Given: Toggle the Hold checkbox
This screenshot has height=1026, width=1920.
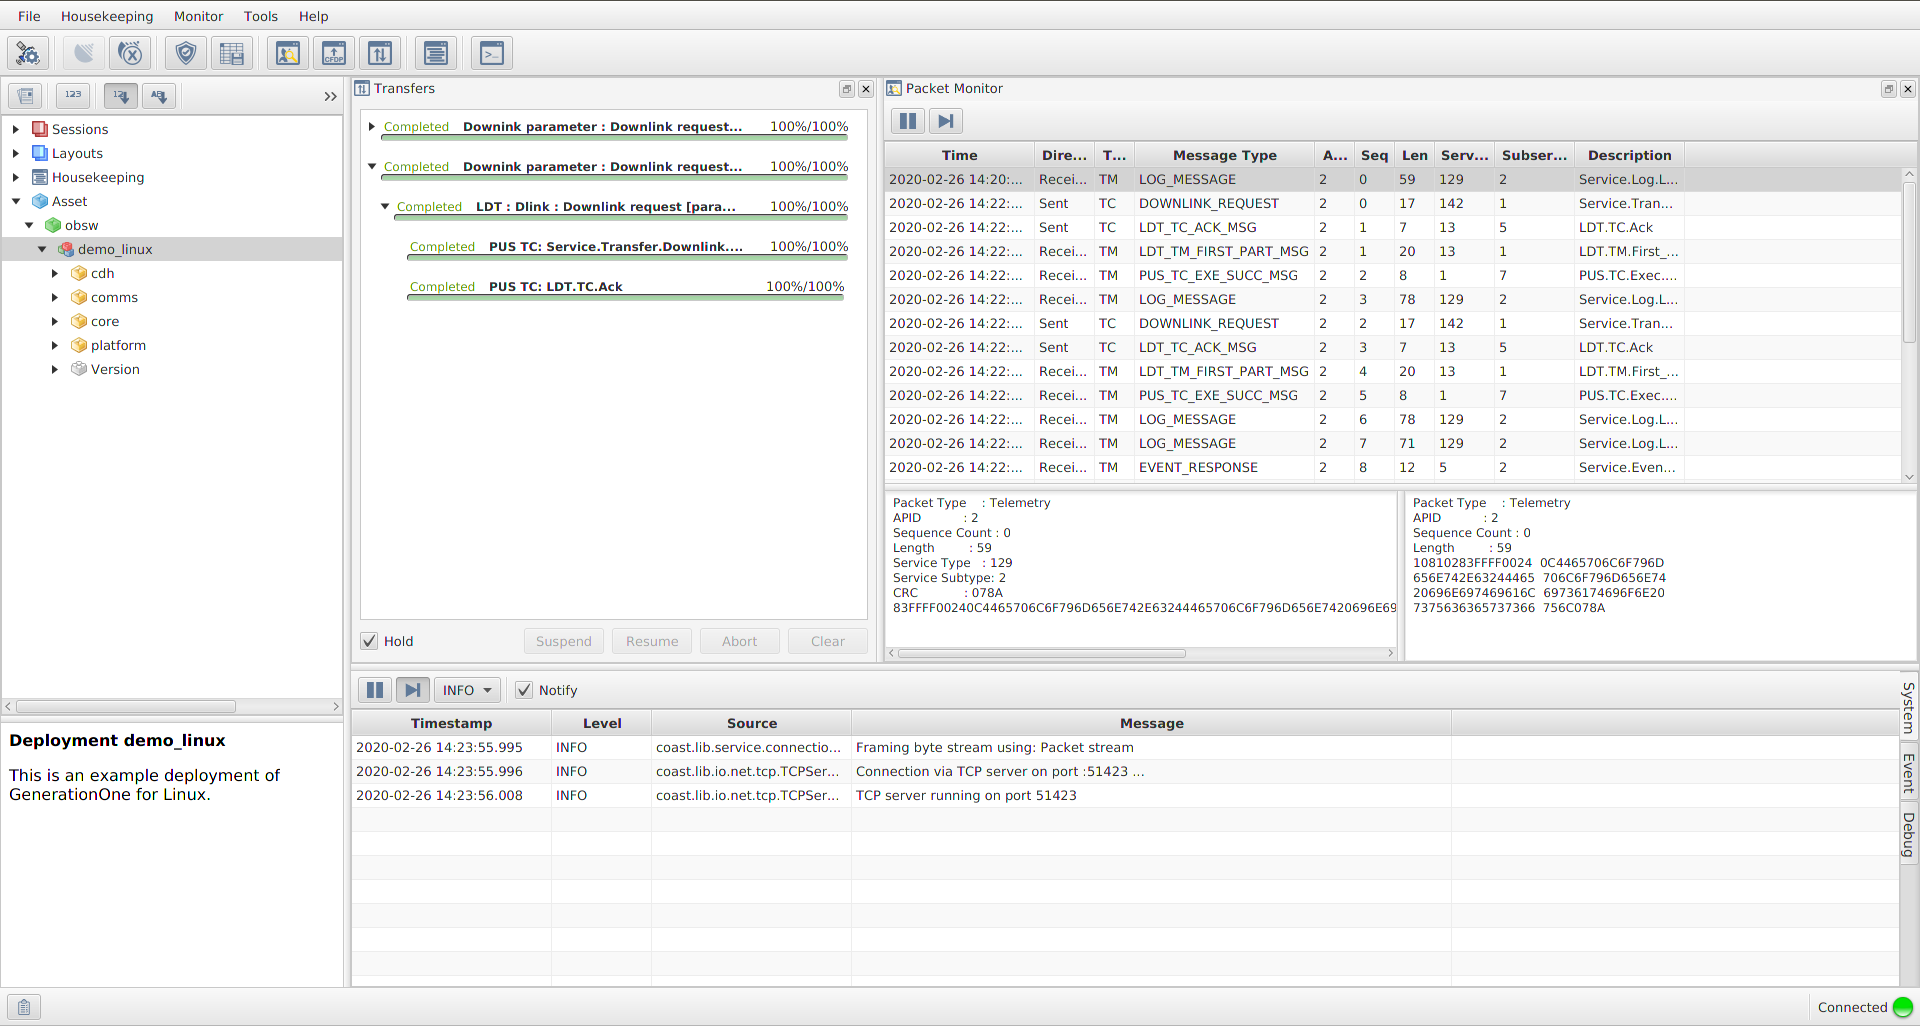Looking at the screenshot, I should [370, 641].
